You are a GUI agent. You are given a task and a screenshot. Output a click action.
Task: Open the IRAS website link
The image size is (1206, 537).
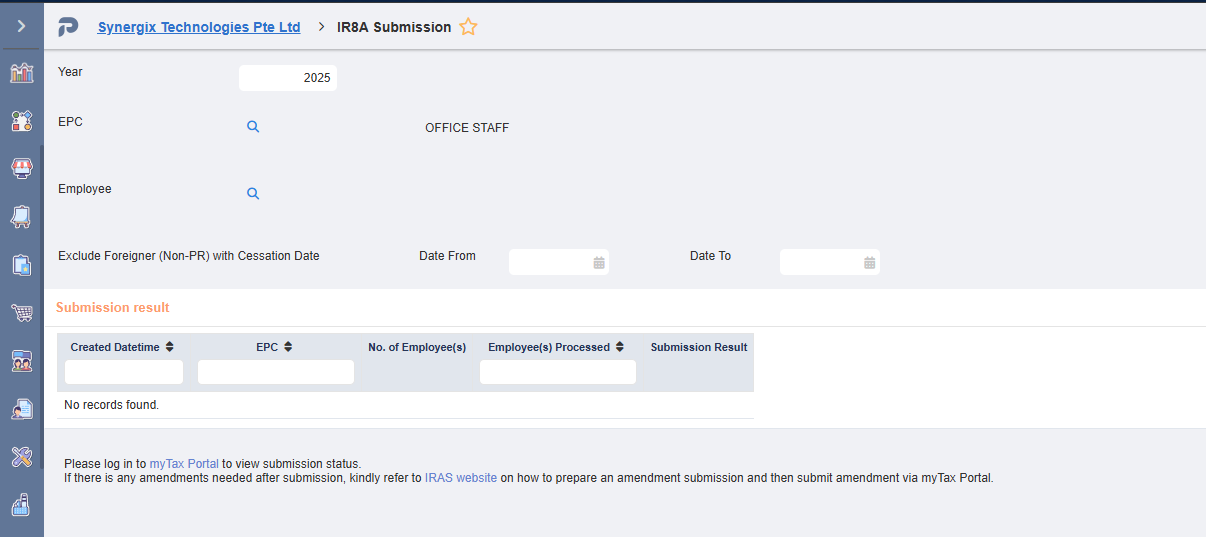click(461, 478)
